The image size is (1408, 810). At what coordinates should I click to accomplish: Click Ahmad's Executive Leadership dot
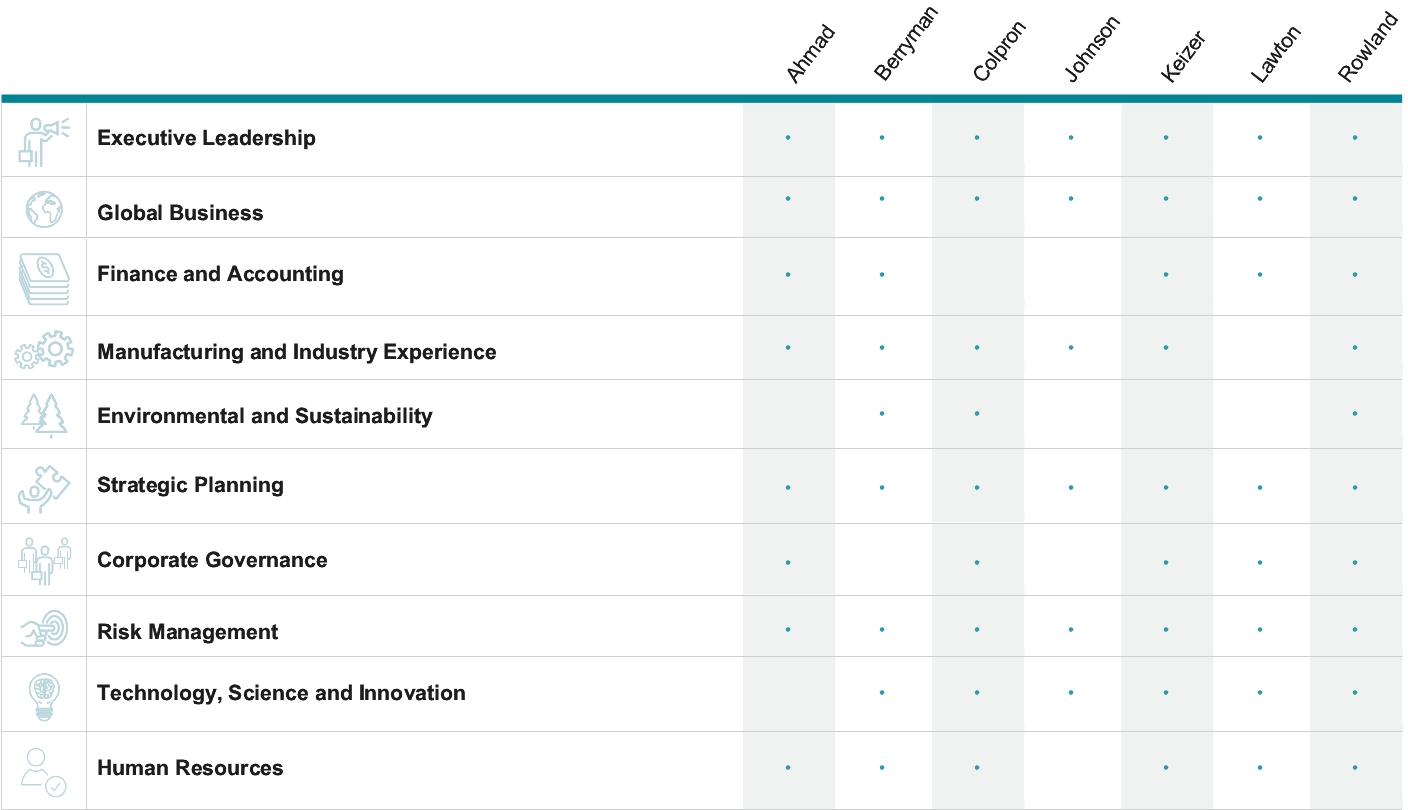click(788, 138)
